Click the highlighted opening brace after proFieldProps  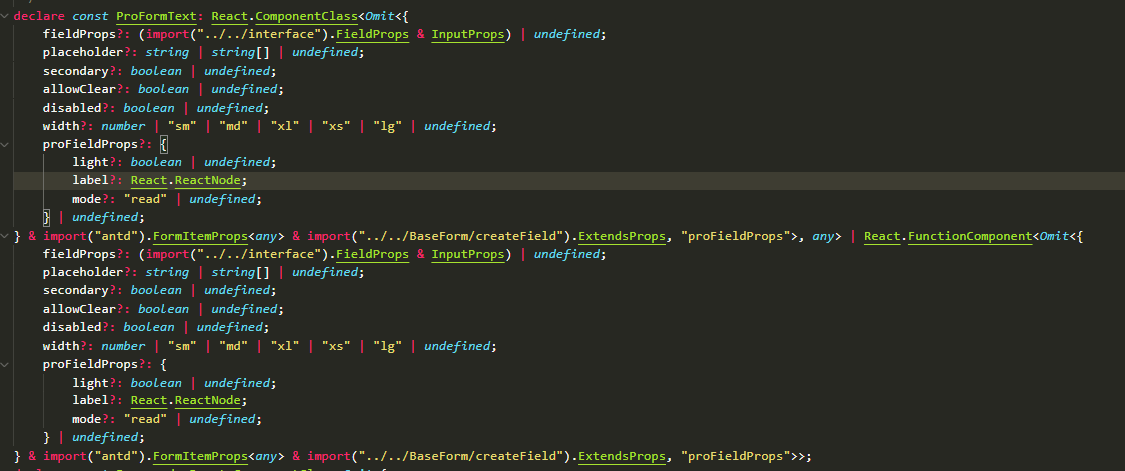164,144
